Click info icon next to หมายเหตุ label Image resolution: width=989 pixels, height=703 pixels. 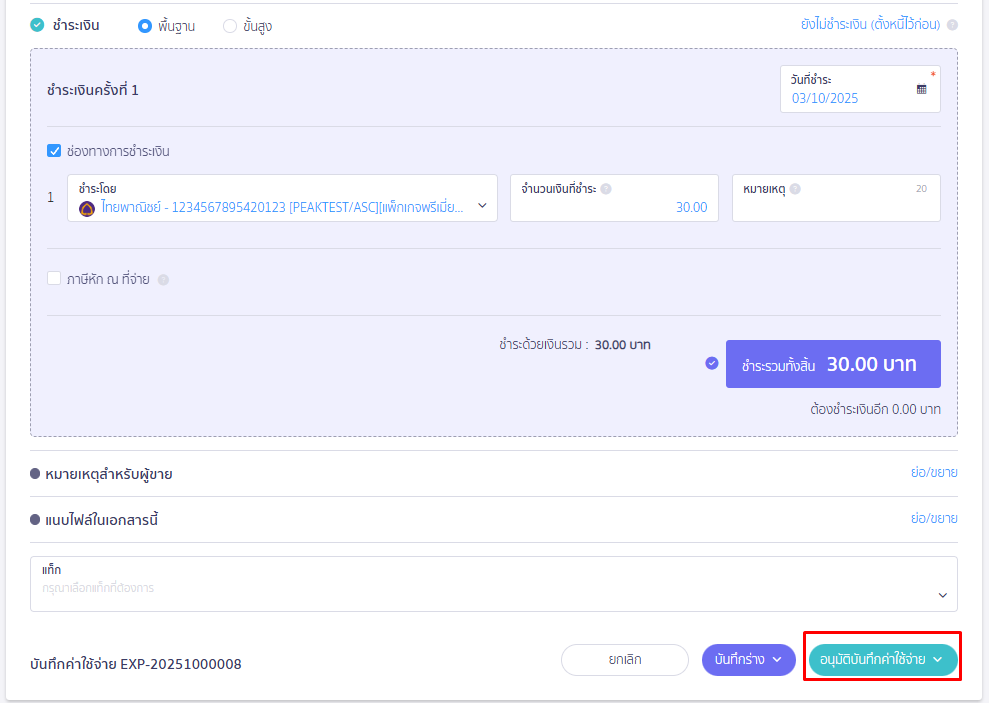795,189
